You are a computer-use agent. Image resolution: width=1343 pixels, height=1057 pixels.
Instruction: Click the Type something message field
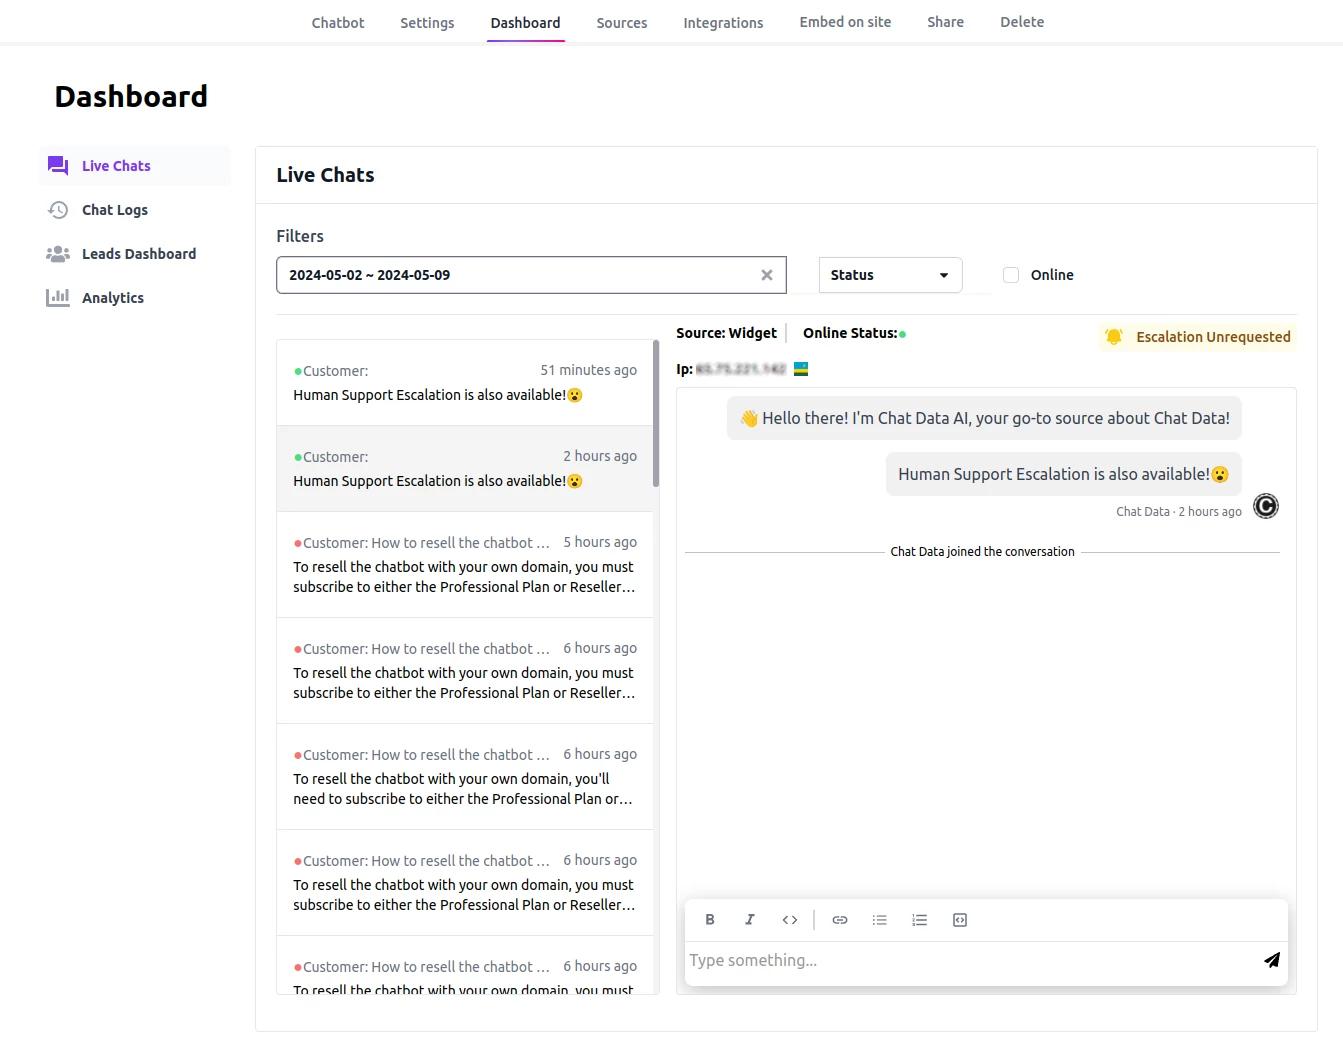tap(970, 961)
